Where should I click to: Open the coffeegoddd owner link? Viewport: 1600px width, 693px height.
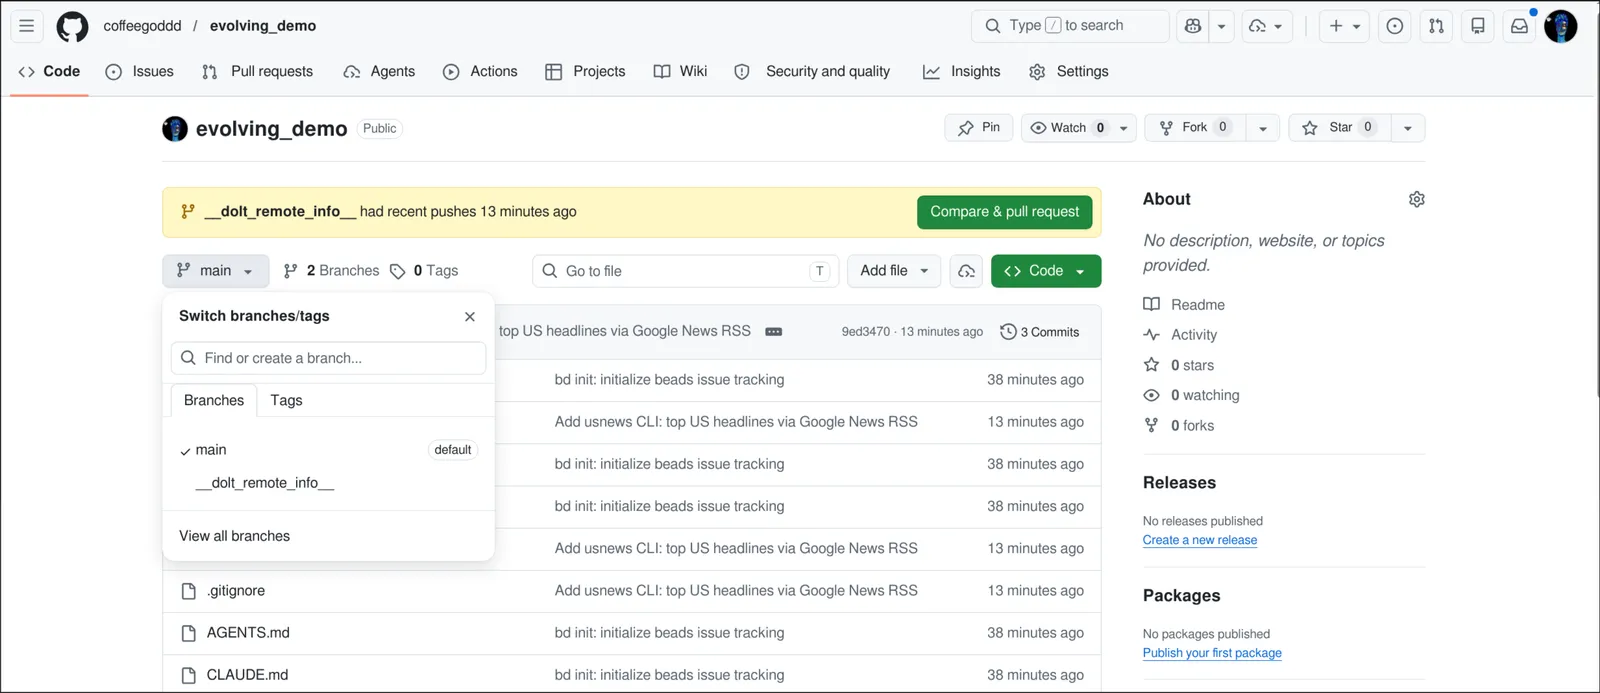(142, 26)
